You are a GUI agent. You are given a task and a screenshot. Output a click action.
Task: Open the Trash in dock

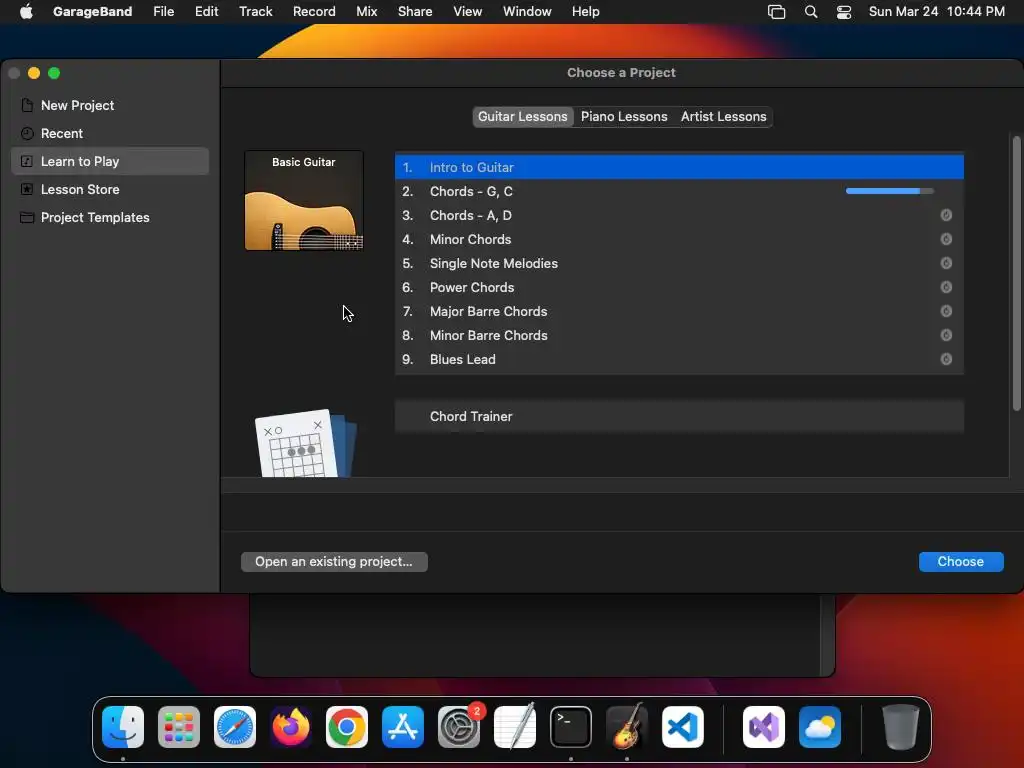(x=901, y=727)
